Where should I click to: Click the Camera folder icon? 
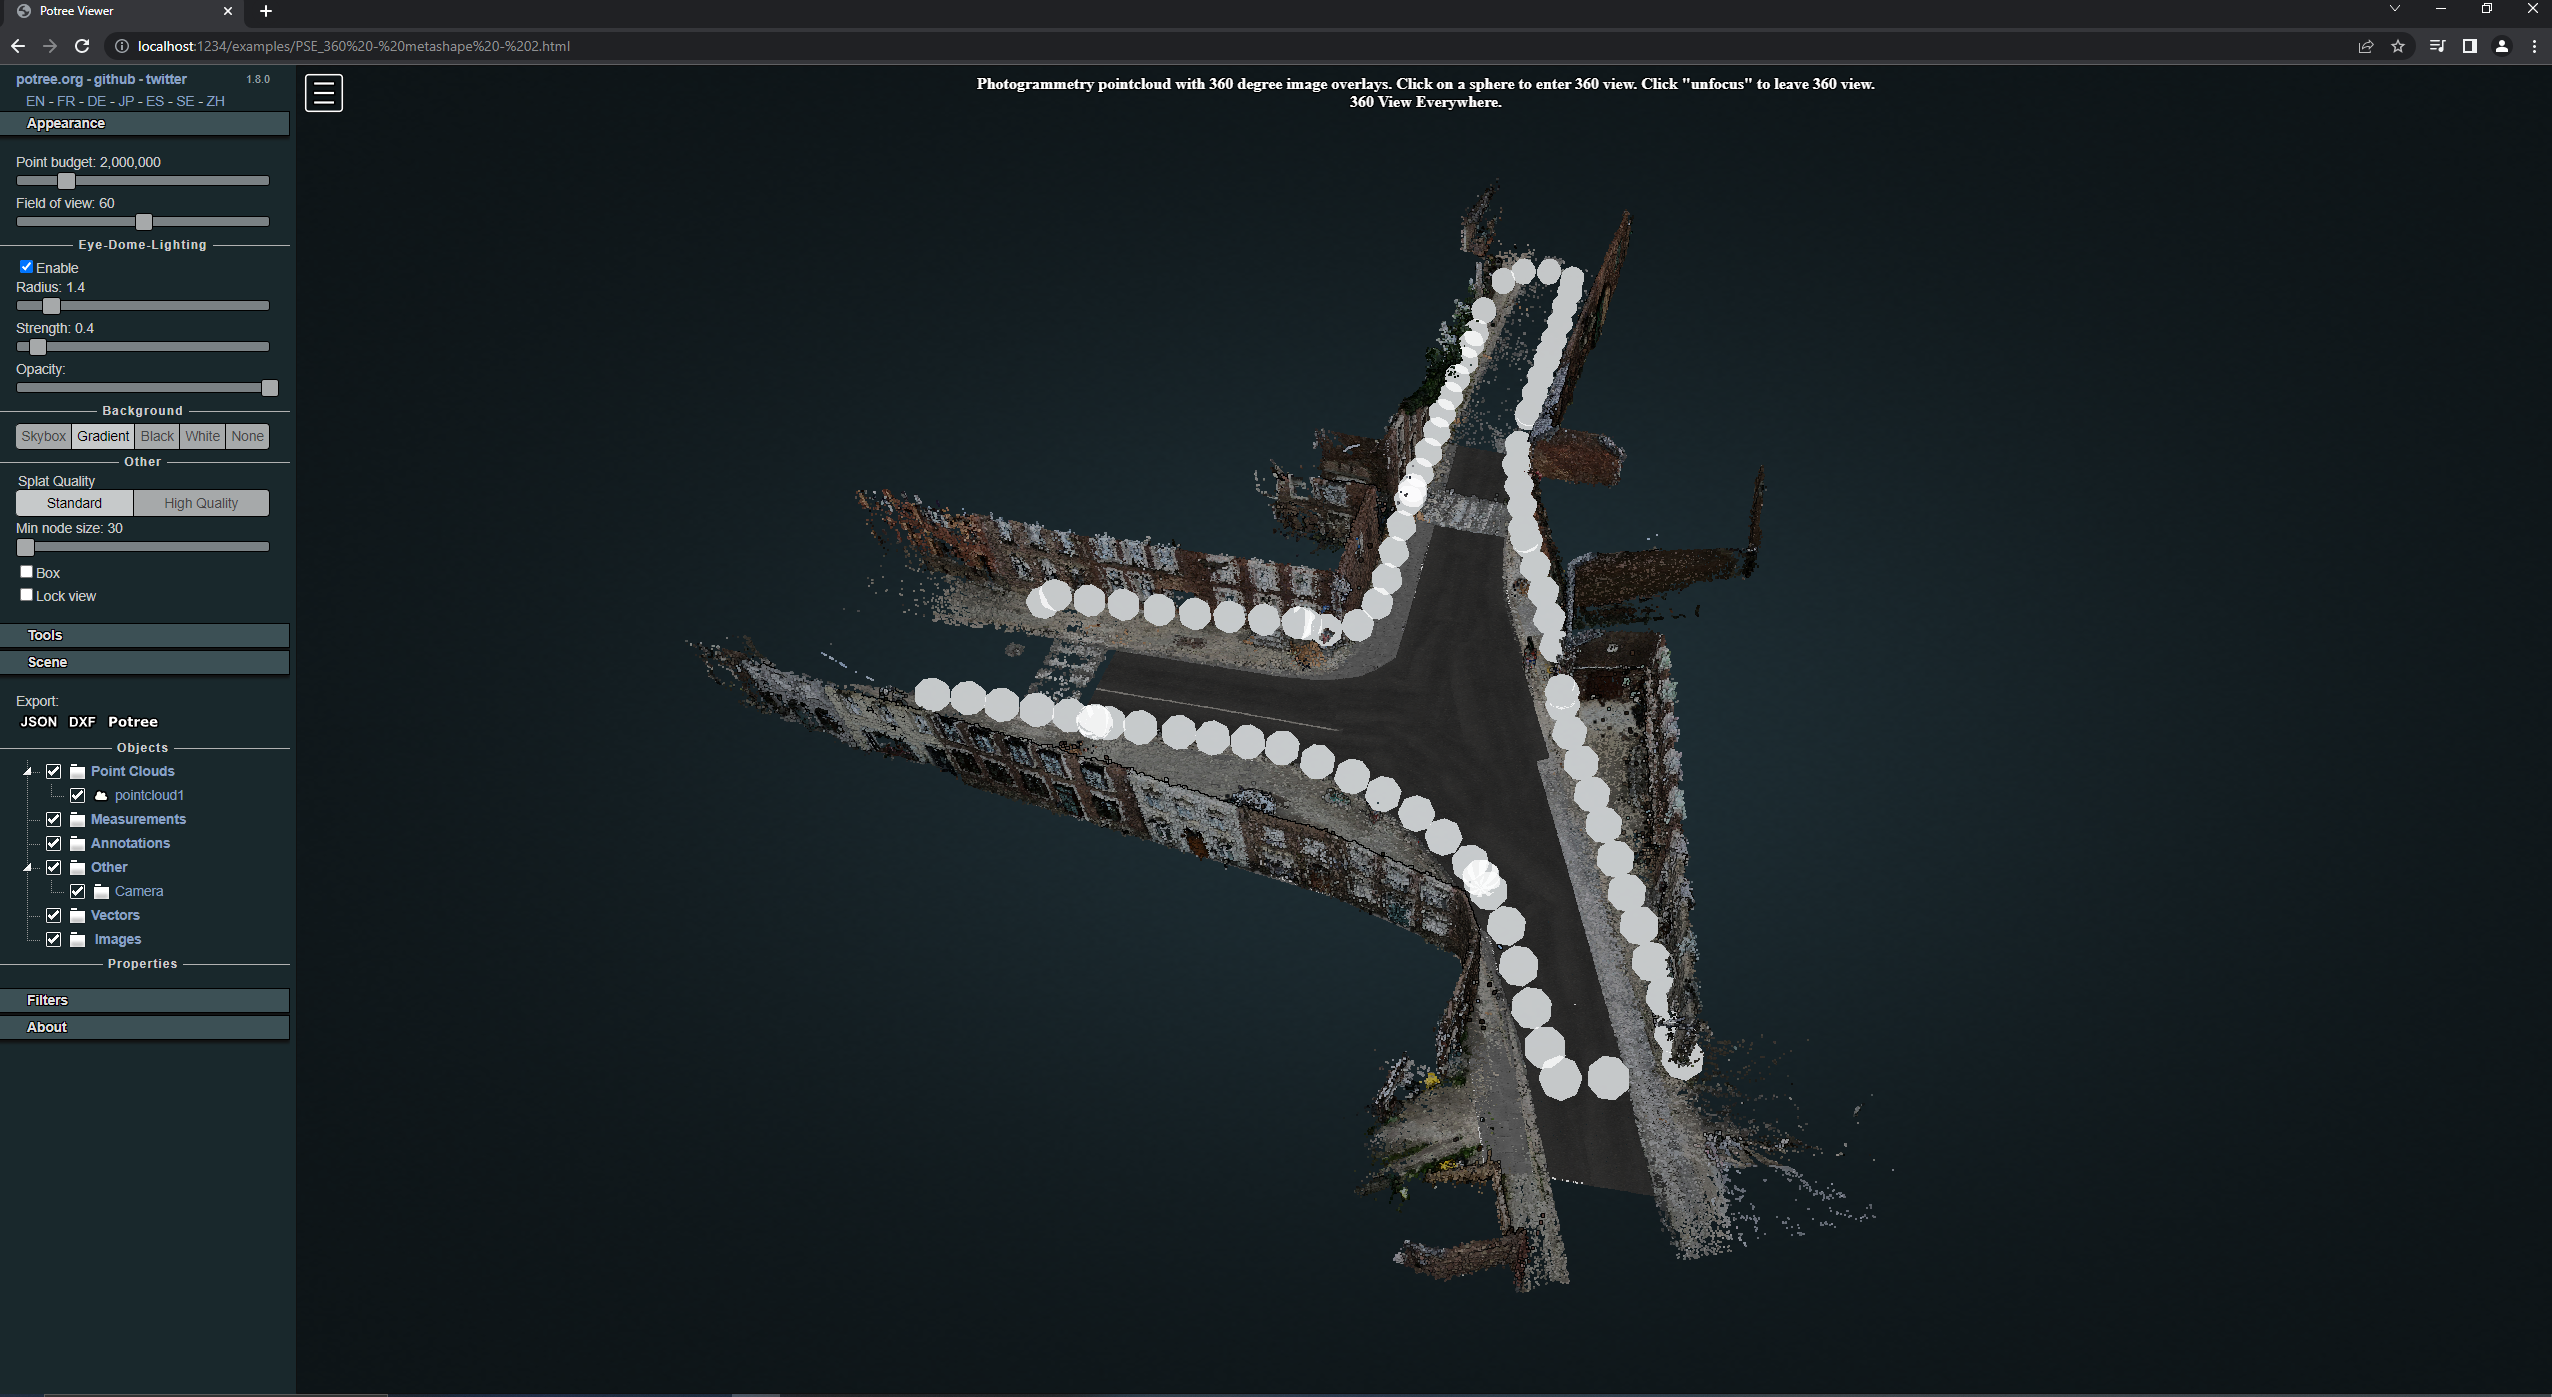(101, 892)
